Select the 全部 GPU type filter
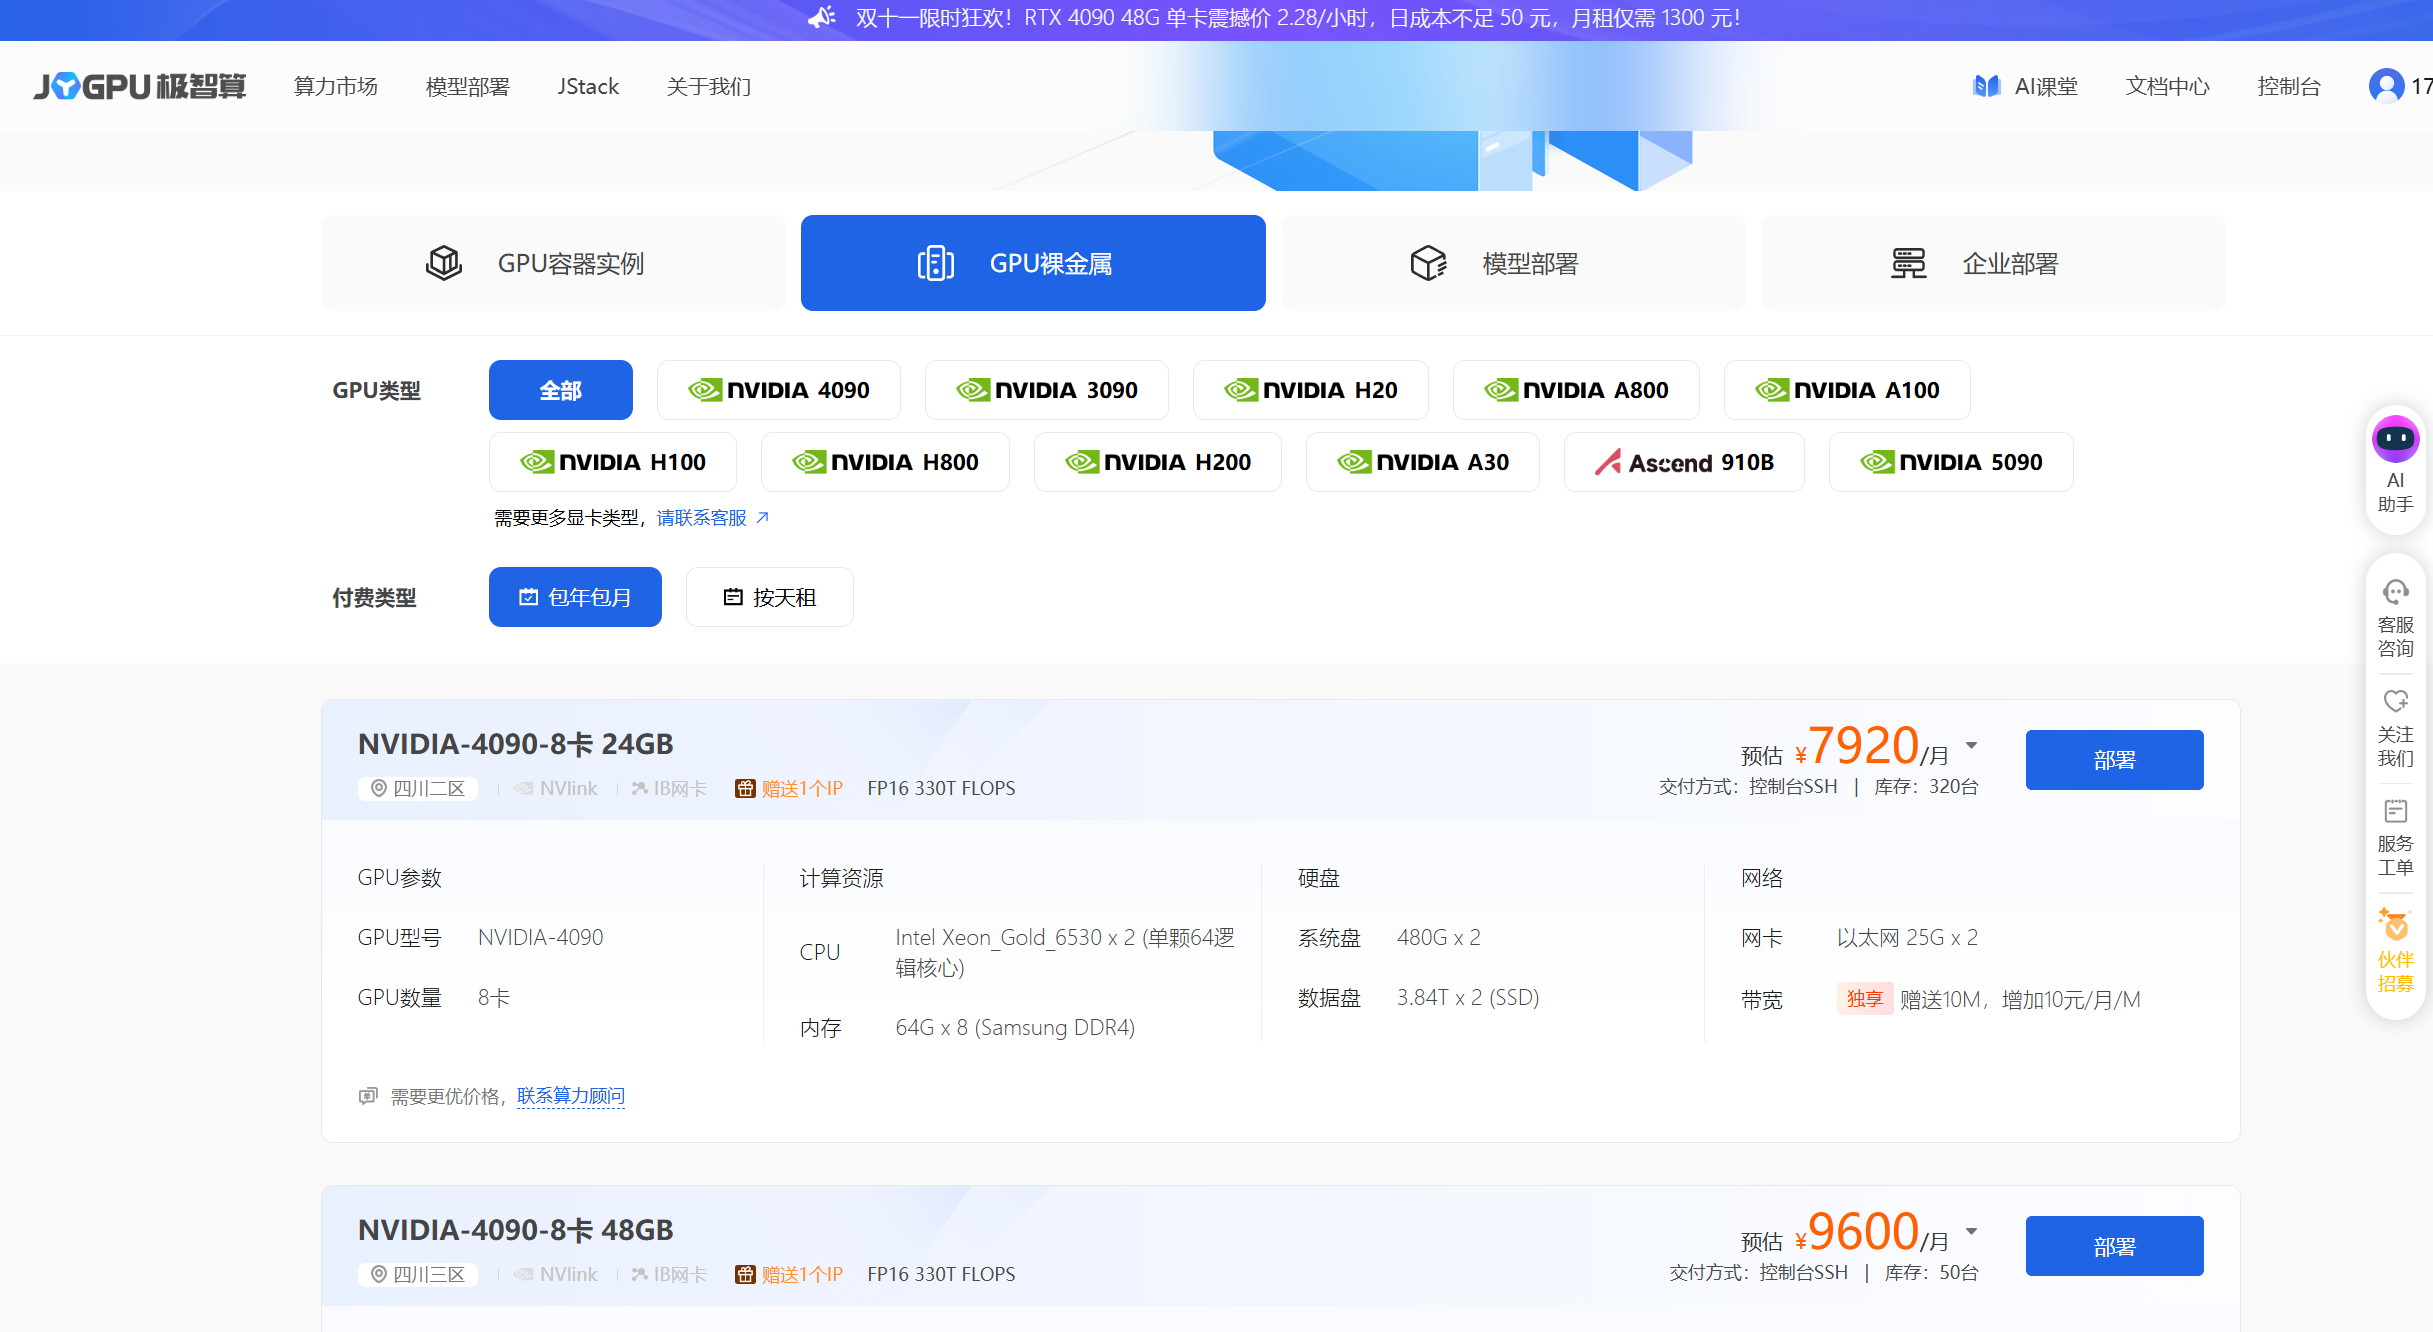The height and width of the screenshot is (1332, 2433). pyautogui.click(x=560, y=390)
